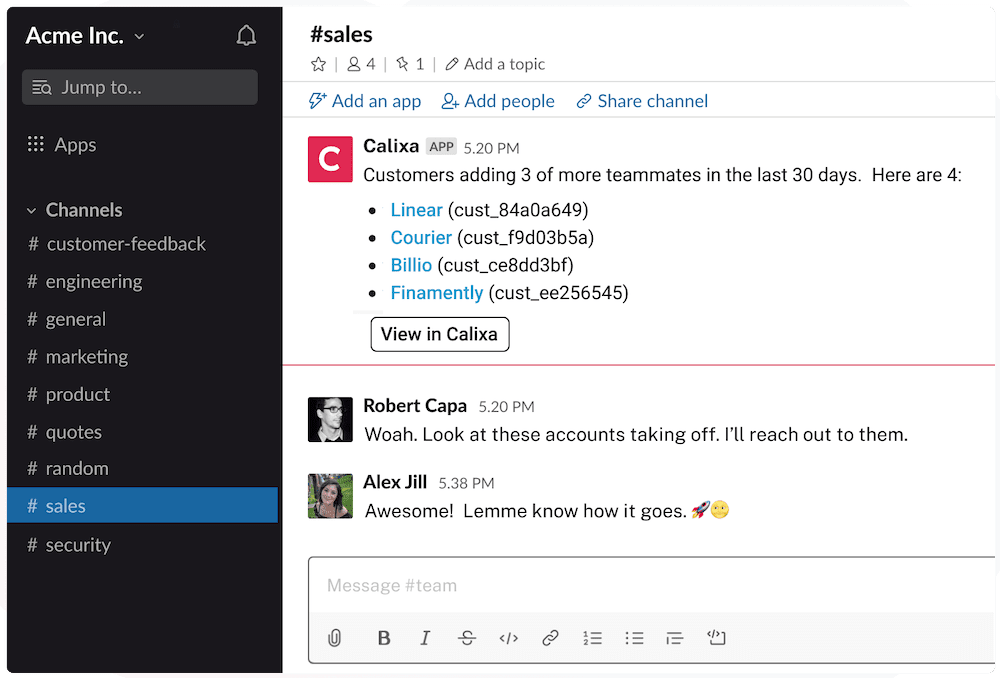Image resolution: width=1000 pixels, height=678 pixels.
Task: View the 4 channel members
Action: point(361,64)
